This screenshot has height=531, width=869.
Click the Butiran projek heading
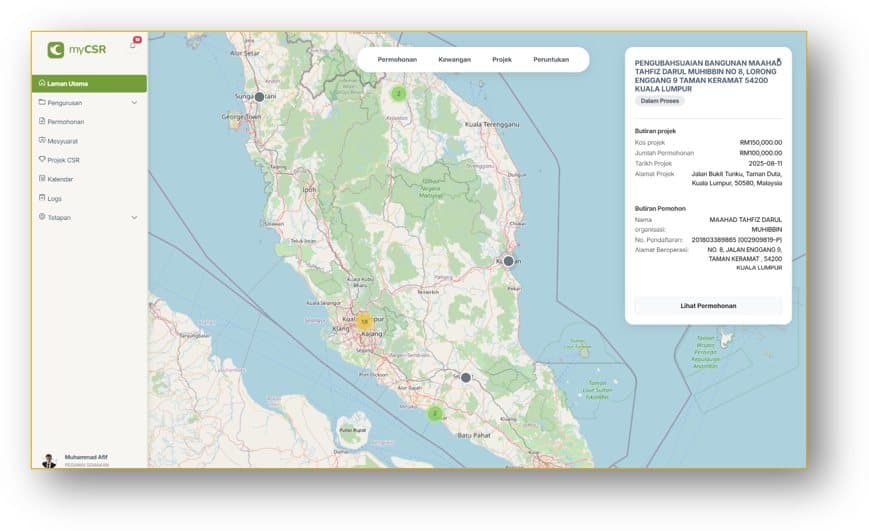655,131
